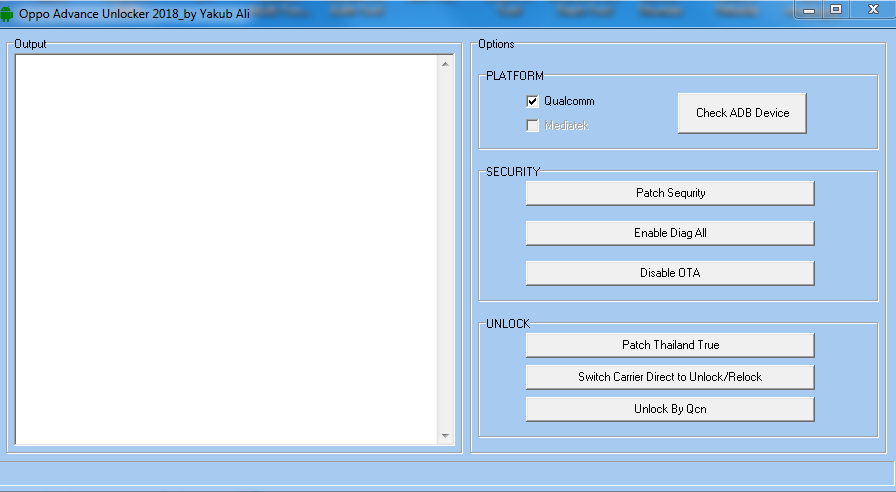Screen dimensions: 896x492
Task: Click the Output scrollbar down arrow
Action: click(x=445, y=436)
